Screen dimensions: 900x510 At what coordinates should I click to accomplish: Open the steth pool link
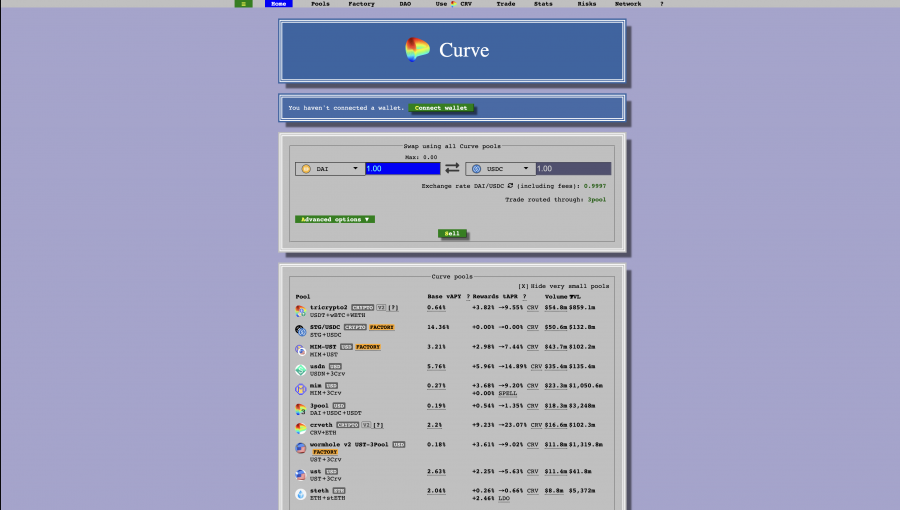319,491
